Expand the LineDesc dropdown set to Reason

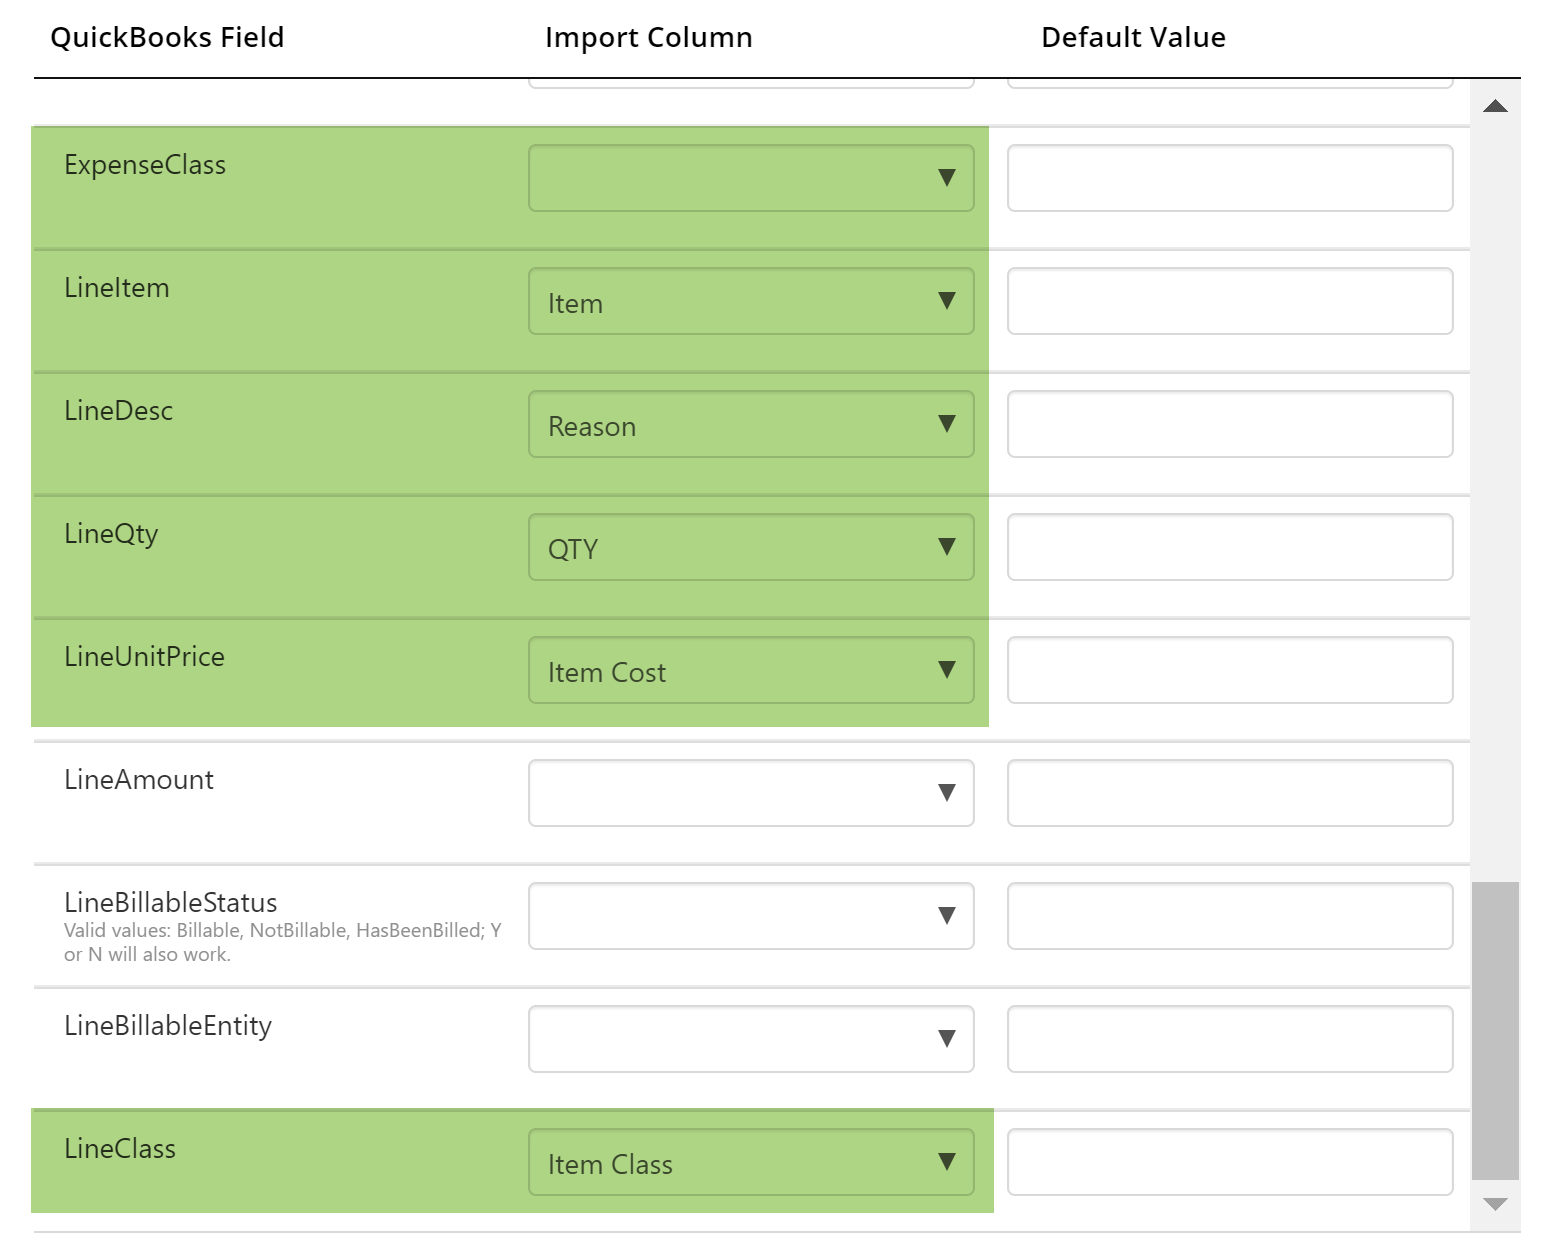750,424
